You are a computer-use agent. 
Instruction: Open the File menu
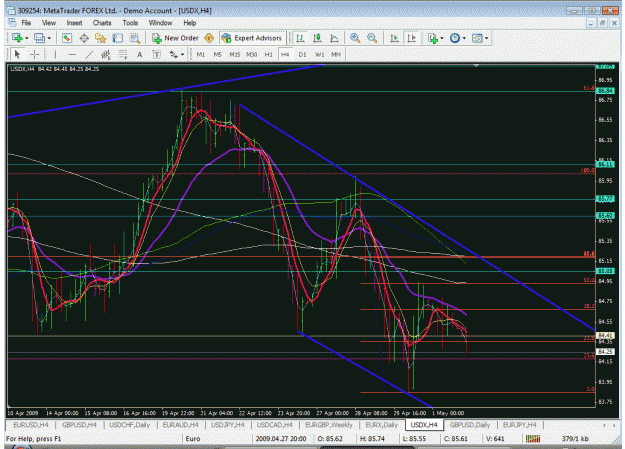tap(26, 23)
